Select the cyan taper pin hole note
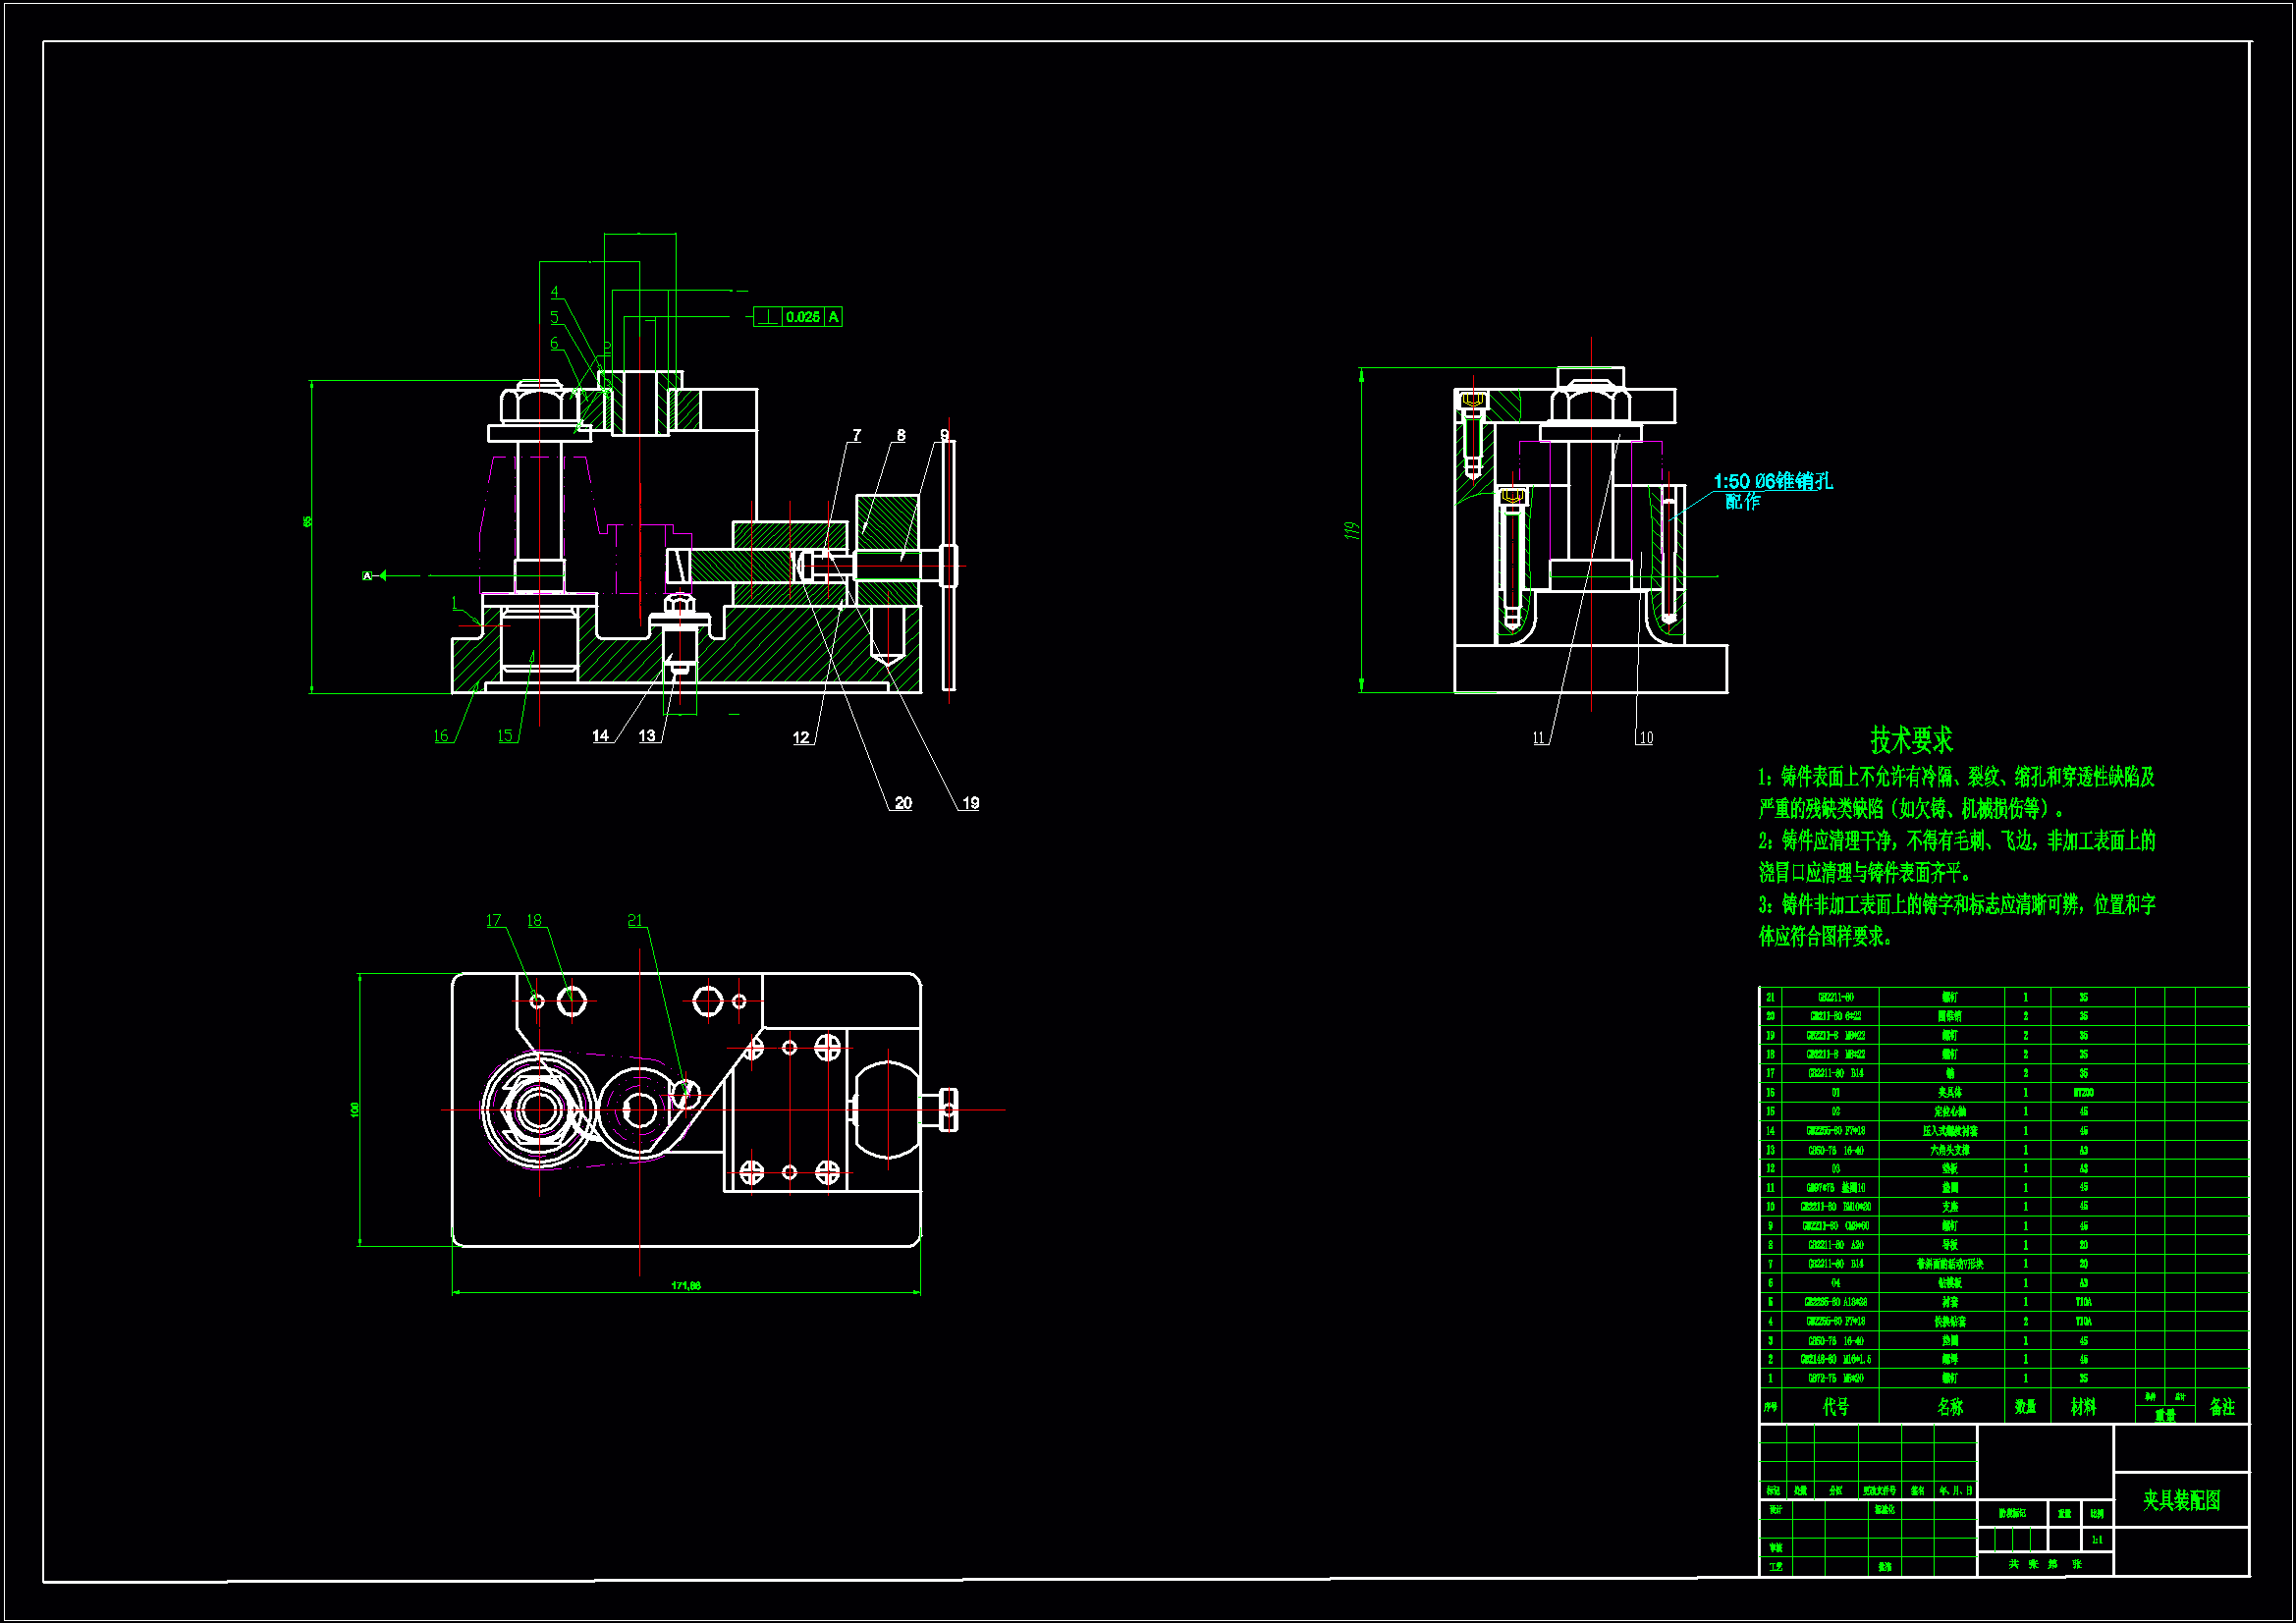Viewport: 2296px width, 1623px height. (x=1772, y=482)
